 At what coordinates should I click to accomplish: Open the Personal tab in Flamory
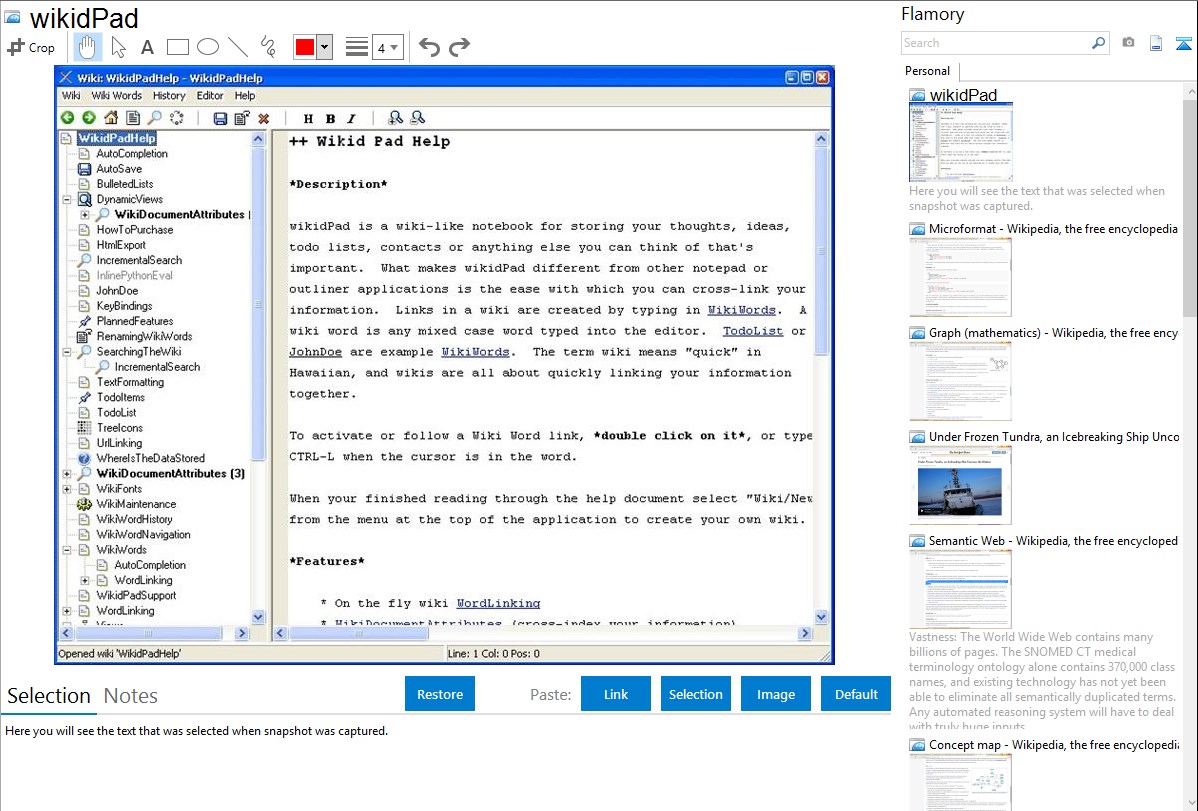click(x=928, y=71)
